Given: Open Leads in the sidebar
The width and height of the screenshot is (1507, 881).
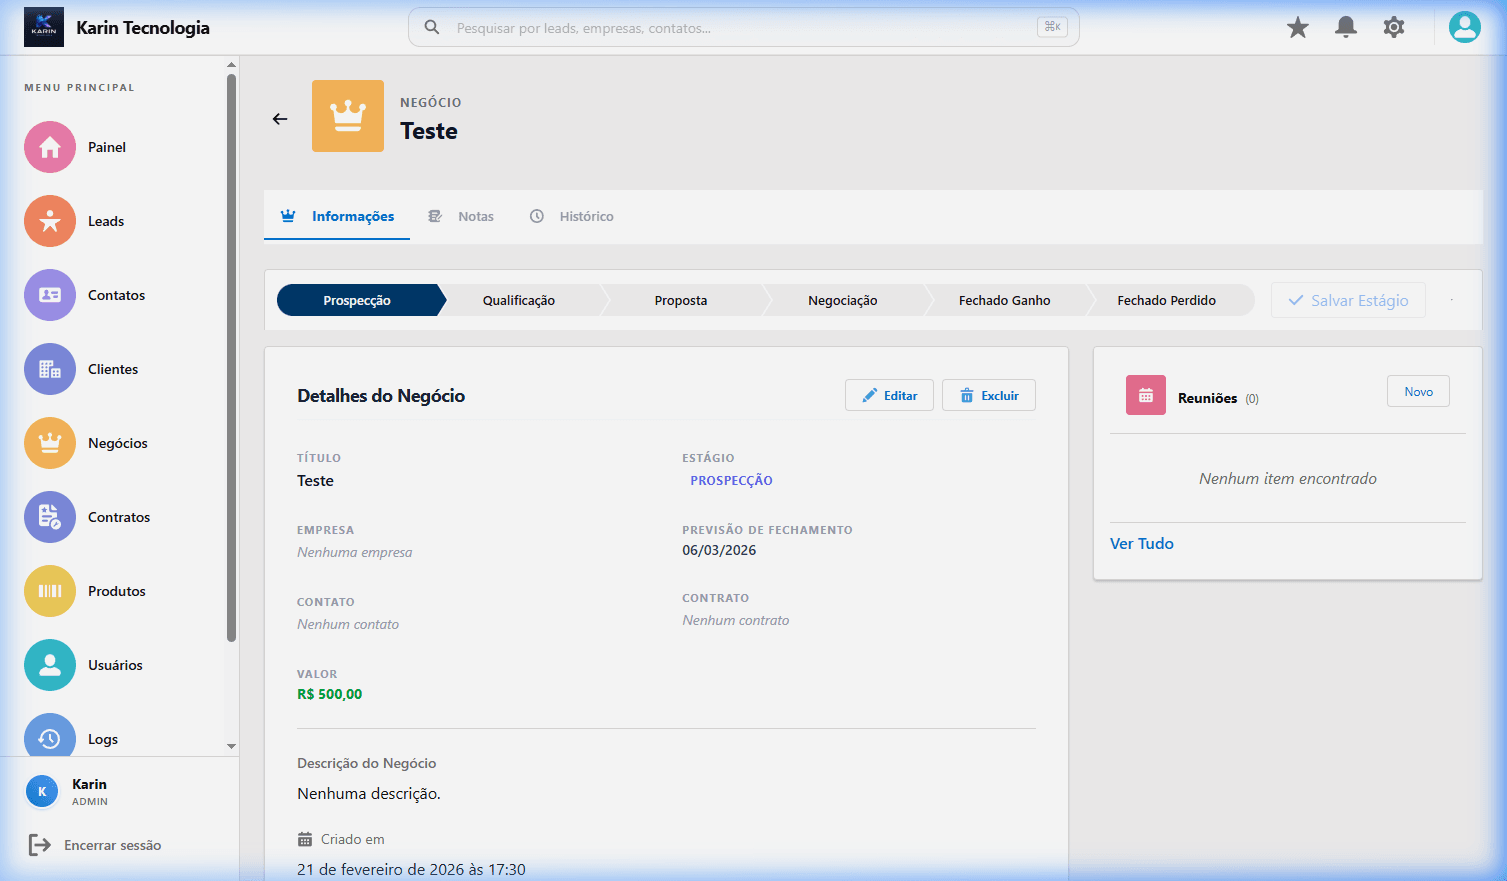Looking at the screenshot, I should pos(105,221).
